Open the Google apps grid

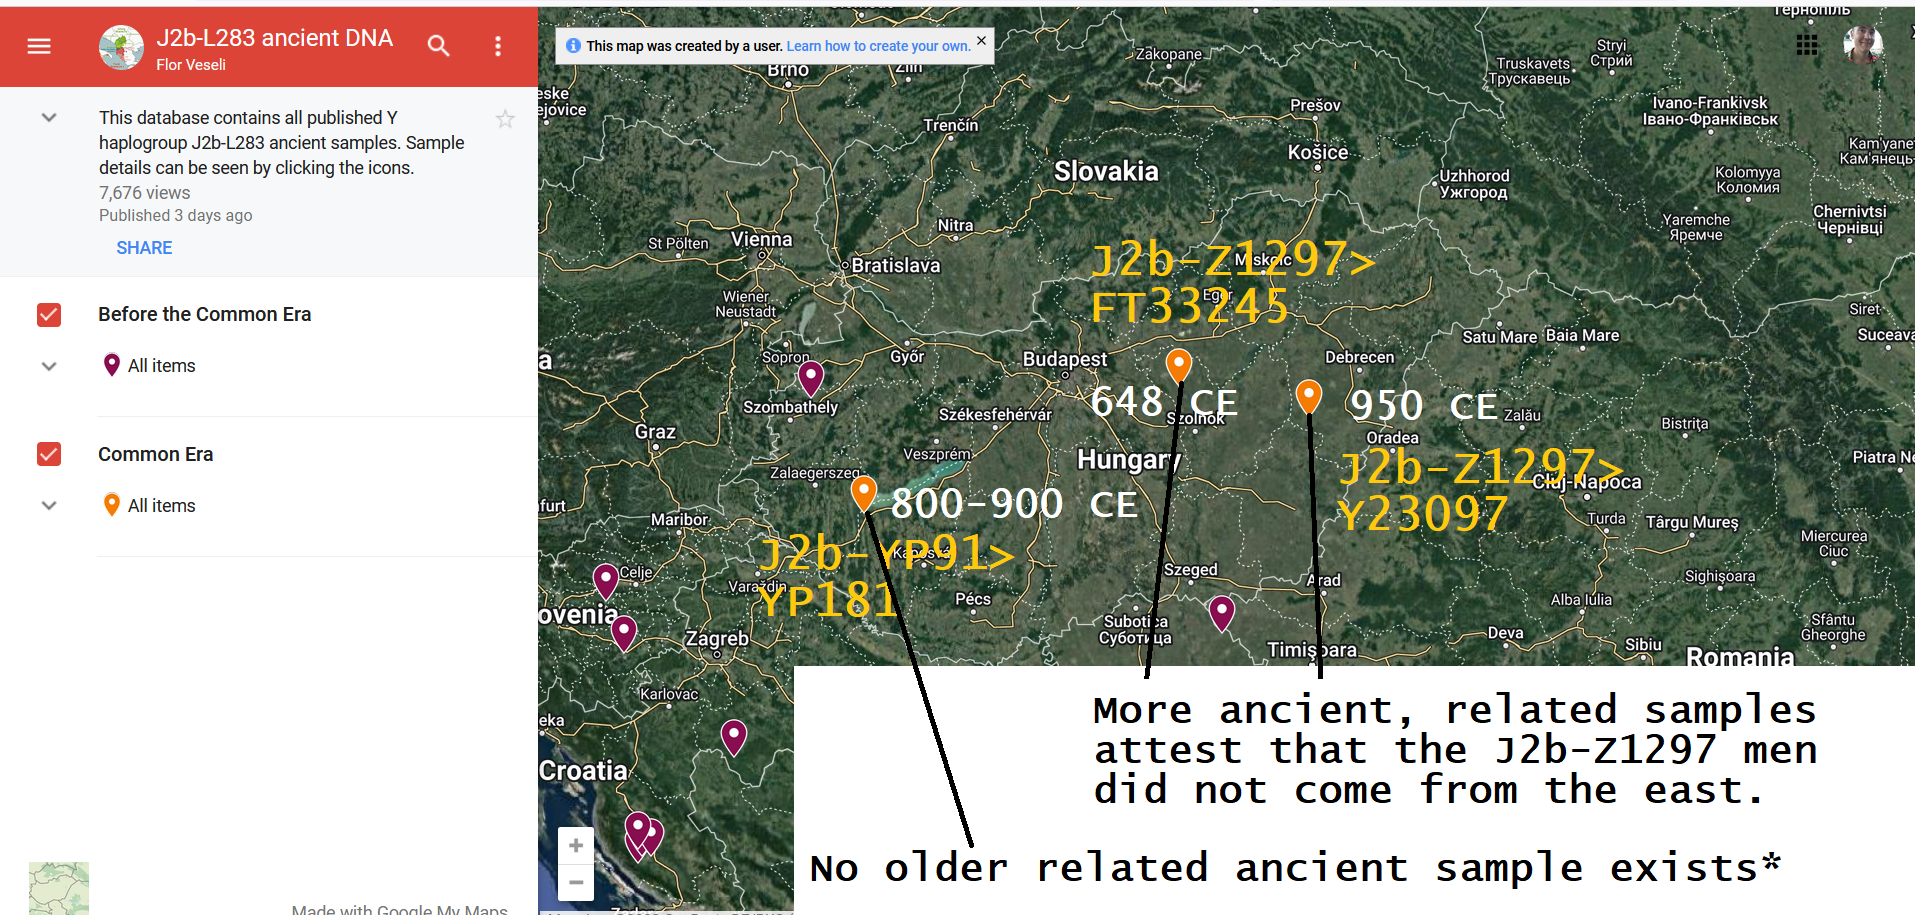coord(1806,45)
